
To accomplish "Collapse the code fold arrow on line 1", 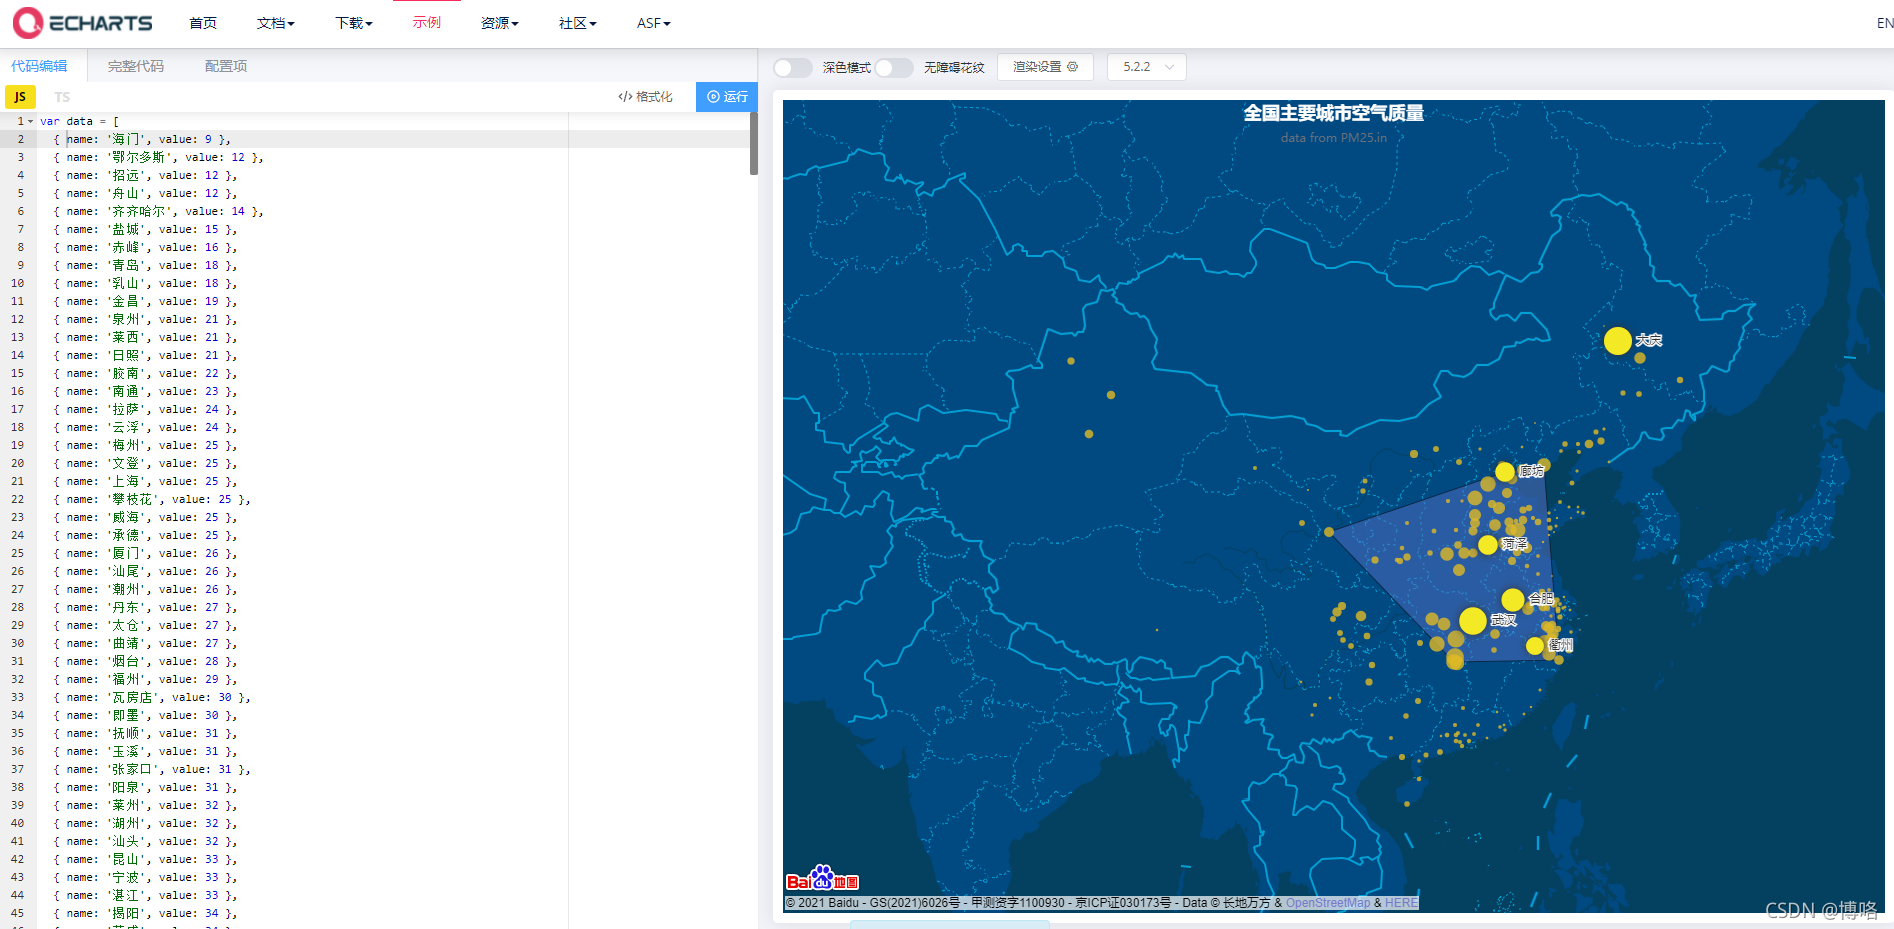I will pyautogui.click(x=31, y=120).
